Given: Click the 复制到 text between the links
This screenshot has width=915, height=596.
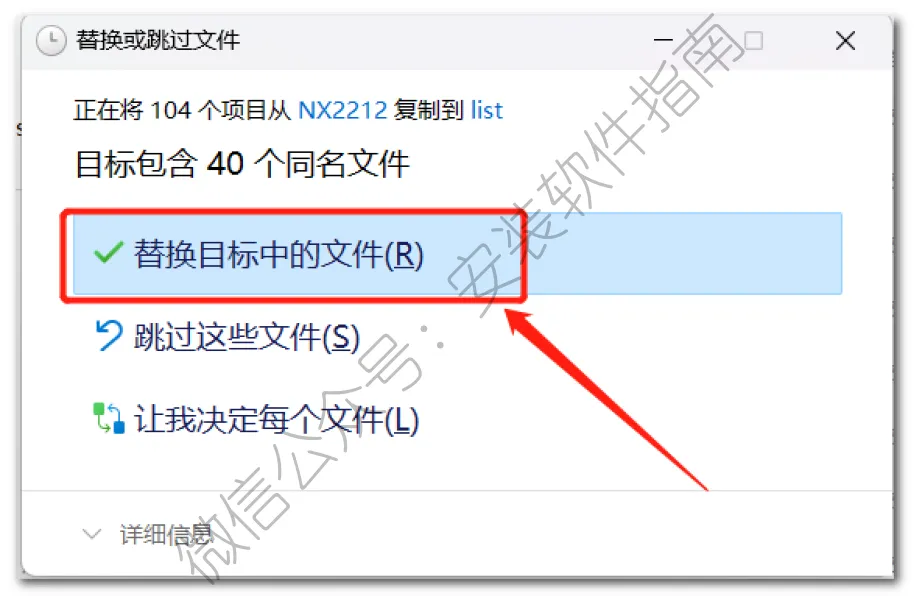Looking at the screenshot, I should 428,110.
